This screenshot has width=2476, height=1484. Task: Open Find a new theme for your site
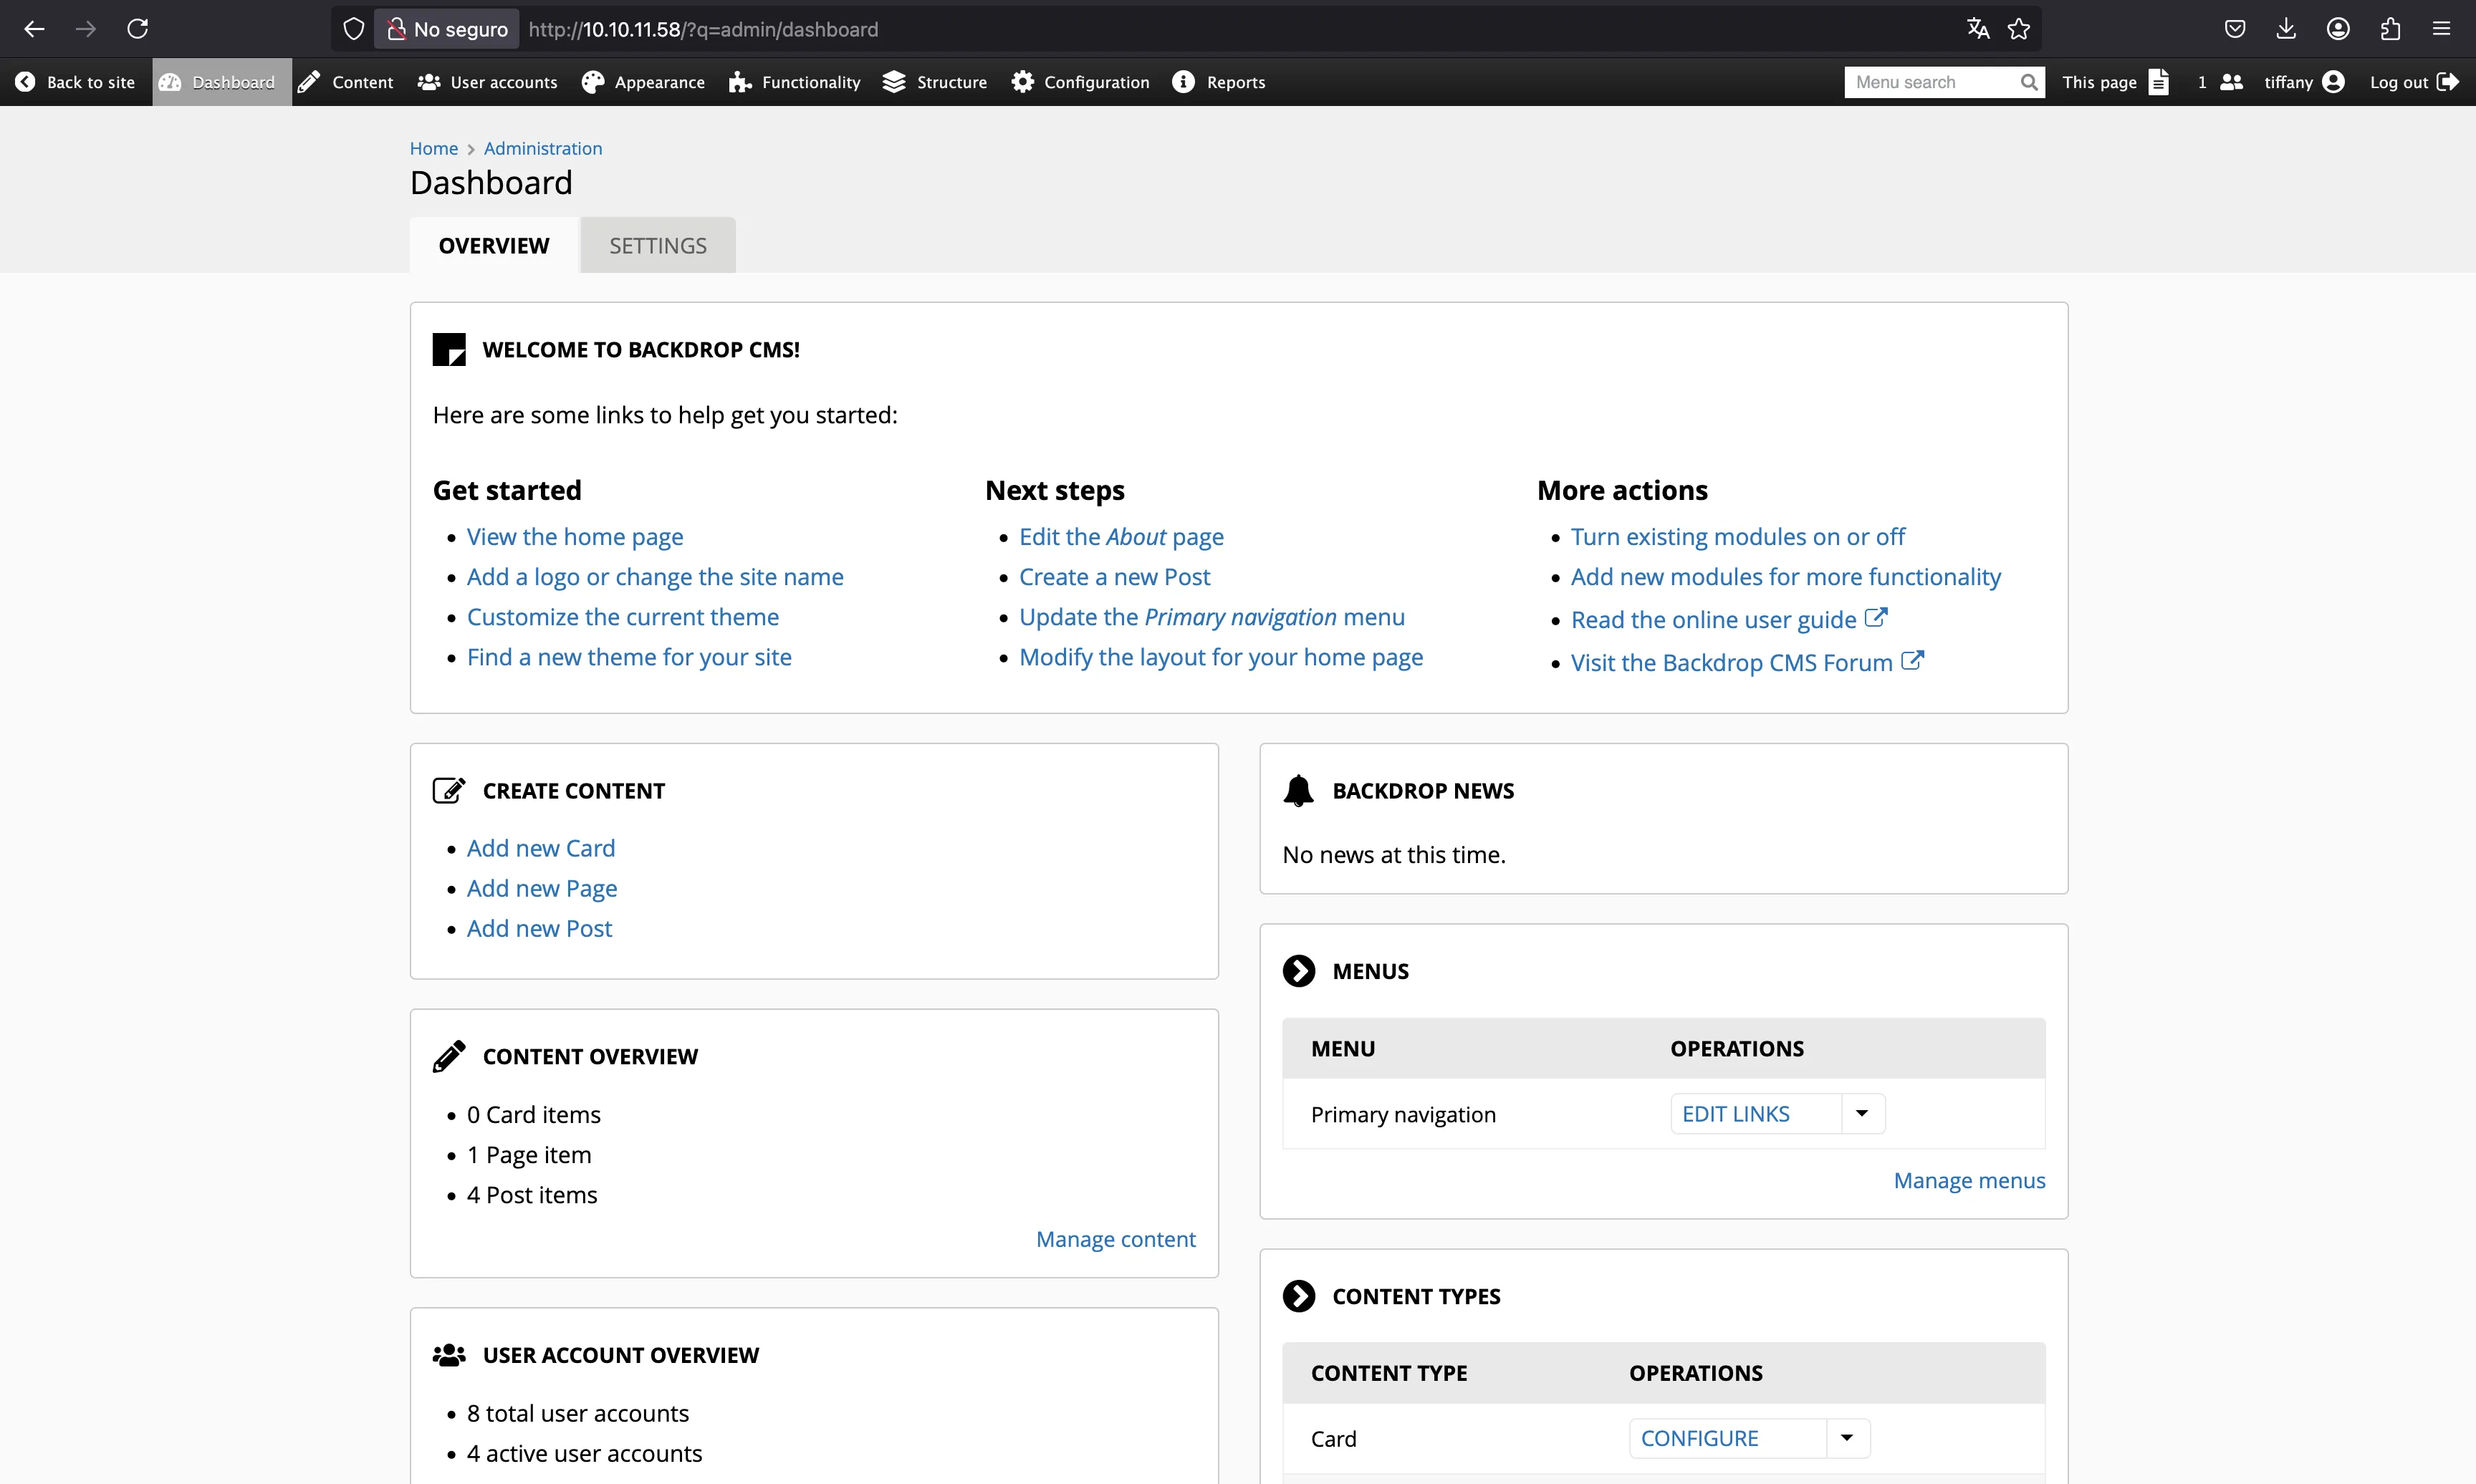click(x=629, y=657)
